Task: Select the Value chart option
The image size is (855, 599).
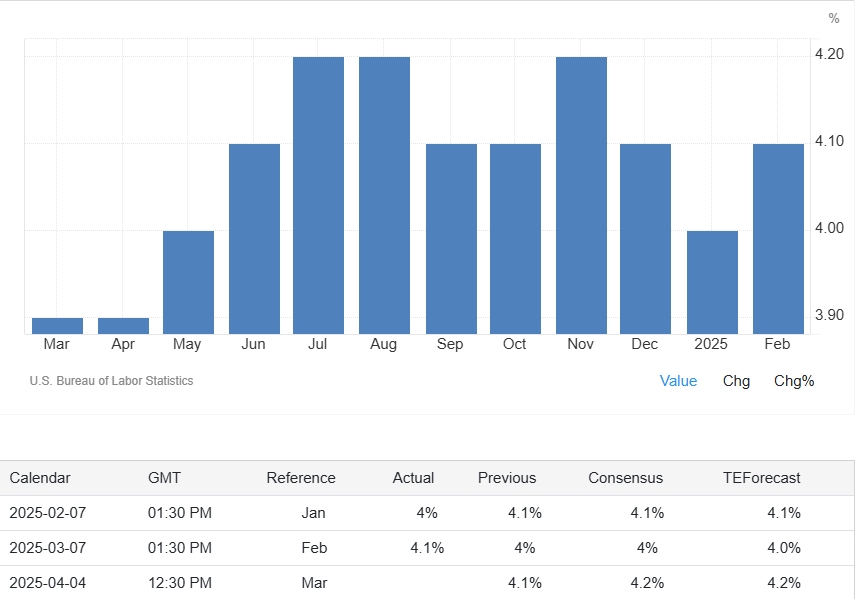Action: click(678, 381)
